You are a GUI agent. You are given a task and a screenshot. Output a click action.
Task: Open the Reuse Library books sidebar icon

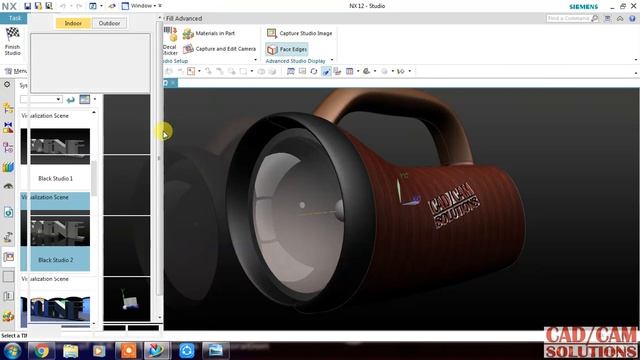click(8, 167)
